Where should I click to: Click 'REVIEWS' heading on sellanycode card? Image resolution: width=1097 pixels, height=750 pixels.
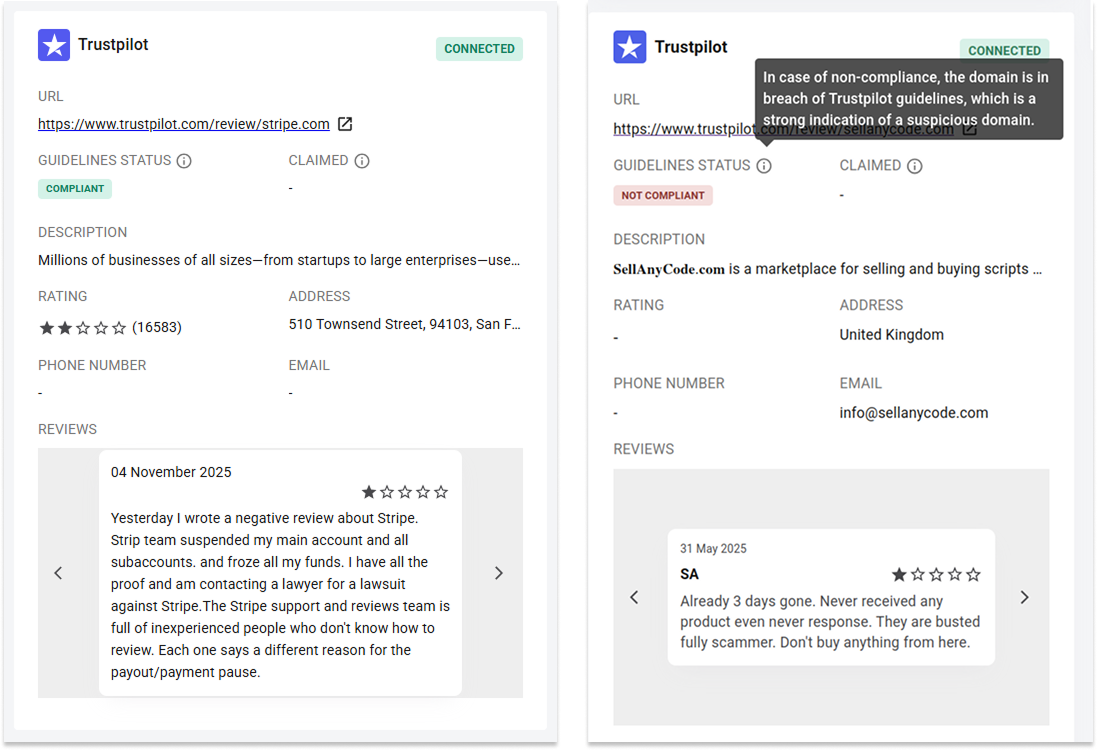[644, 449]
